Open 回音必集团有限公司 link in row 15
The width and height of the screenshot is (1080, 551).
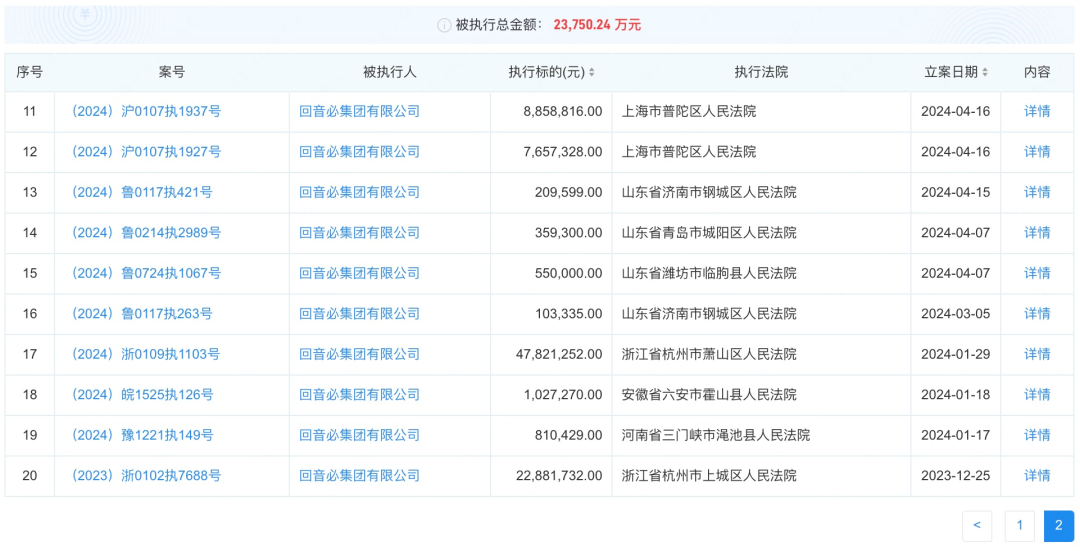(360, 273)
